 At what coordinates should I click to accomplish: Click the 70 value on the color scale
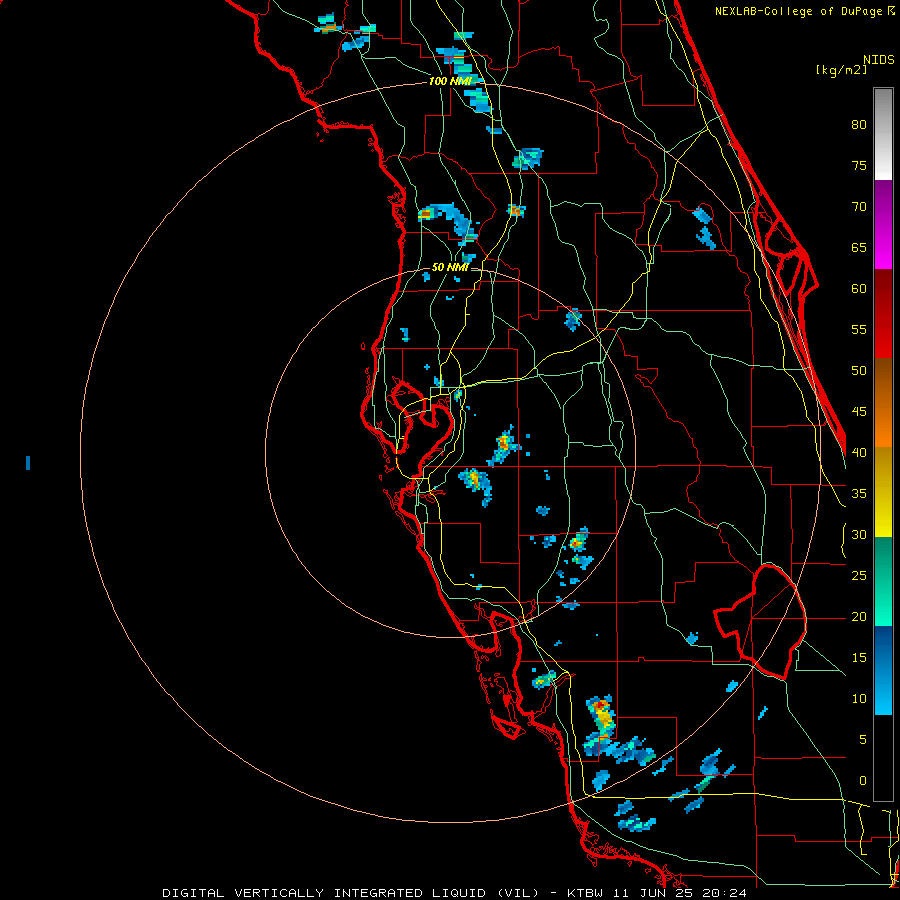pyautogui.click(x=859, y=207)
